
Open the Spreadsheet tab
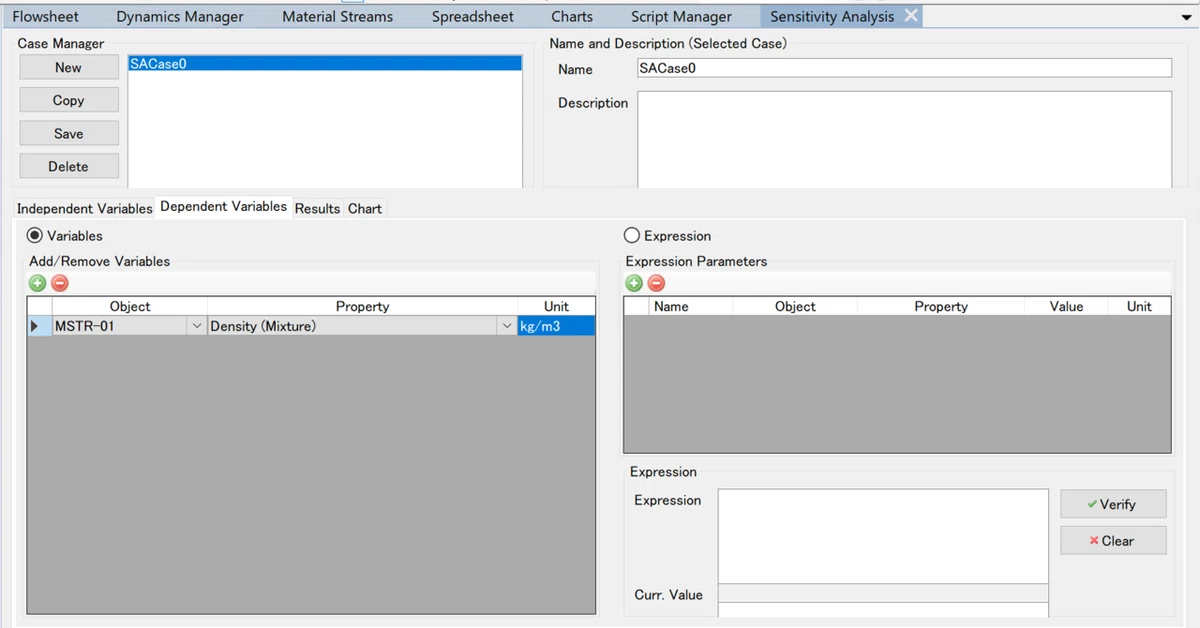point(473,17)
